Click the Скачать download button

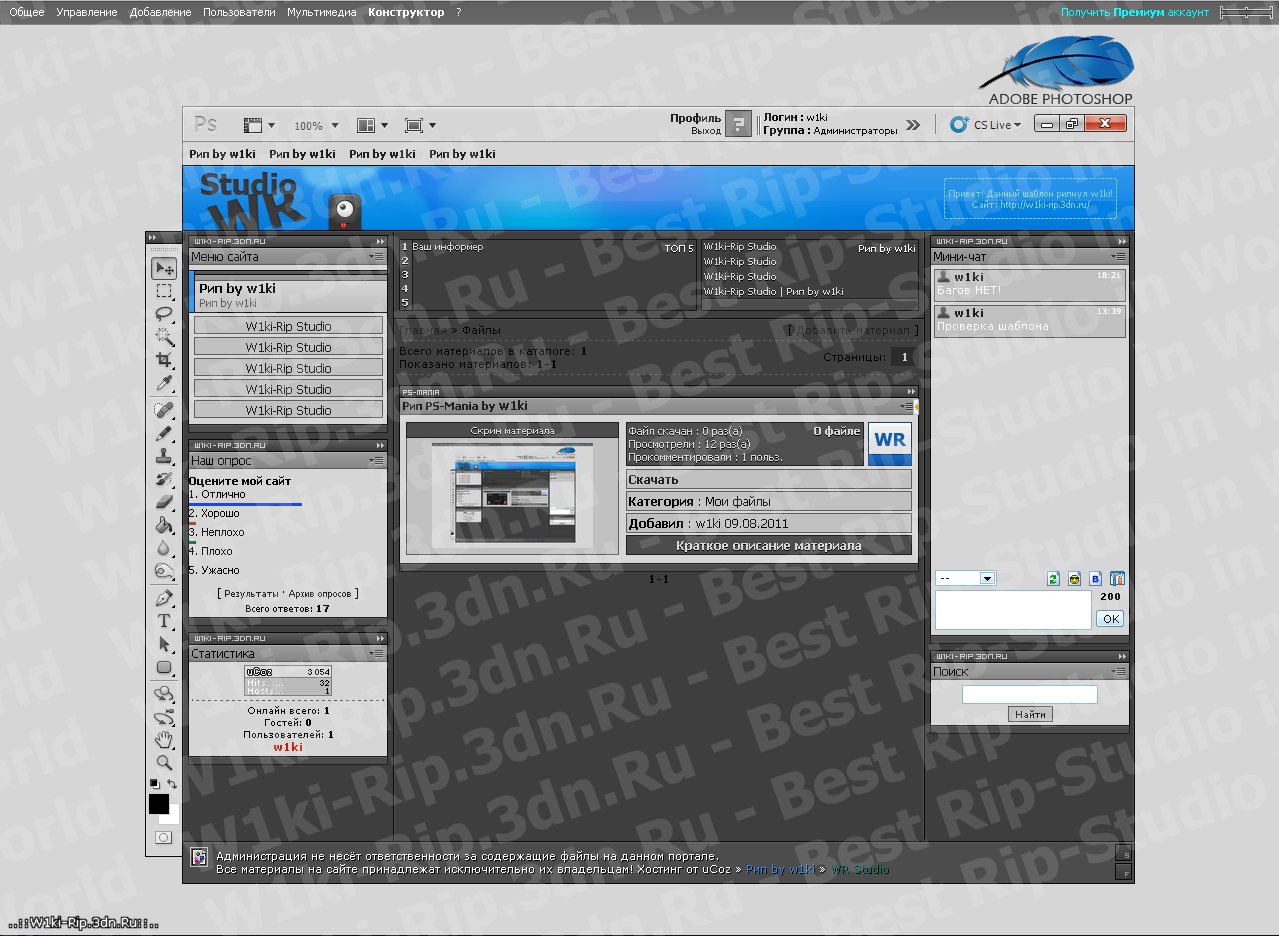[x=768, y=480]
